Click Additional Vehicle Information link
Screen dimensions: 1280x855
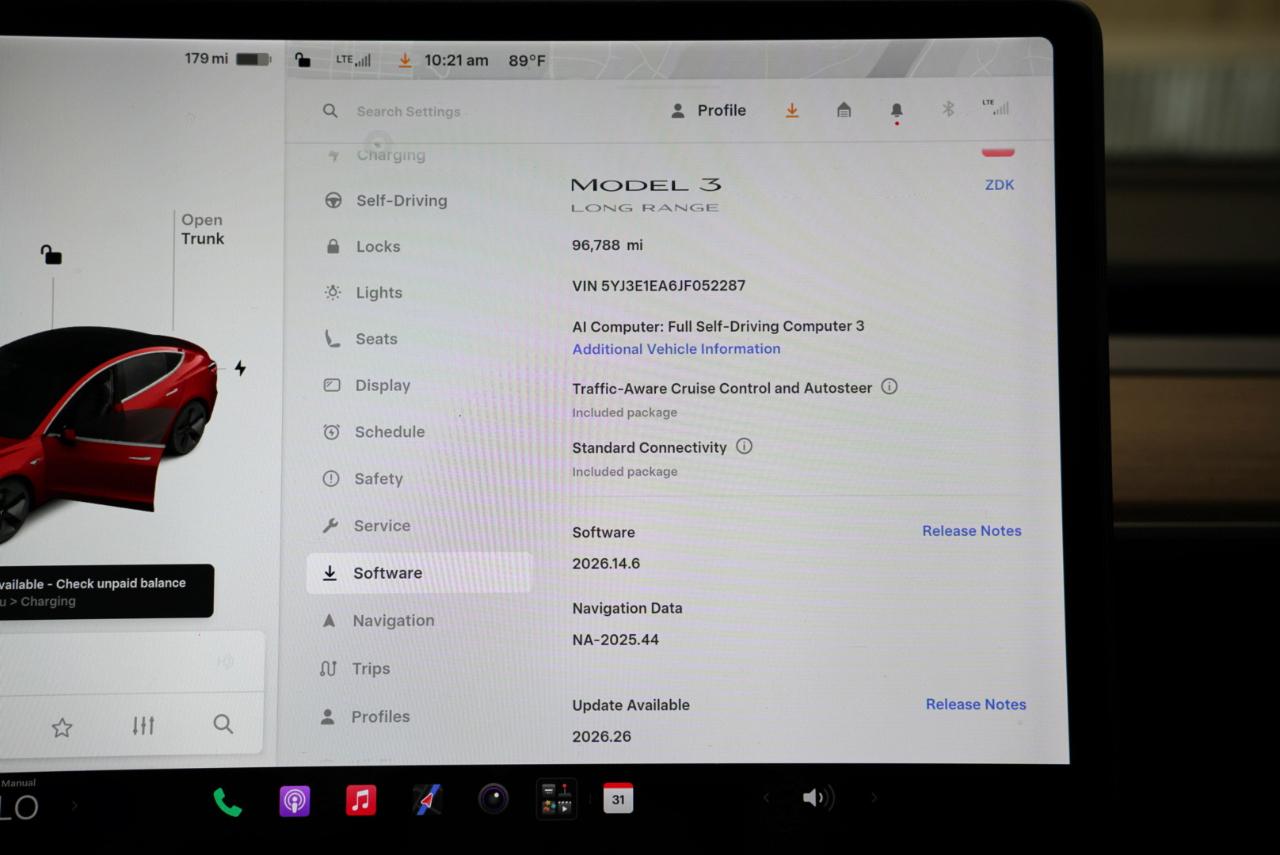pos(676,349)
